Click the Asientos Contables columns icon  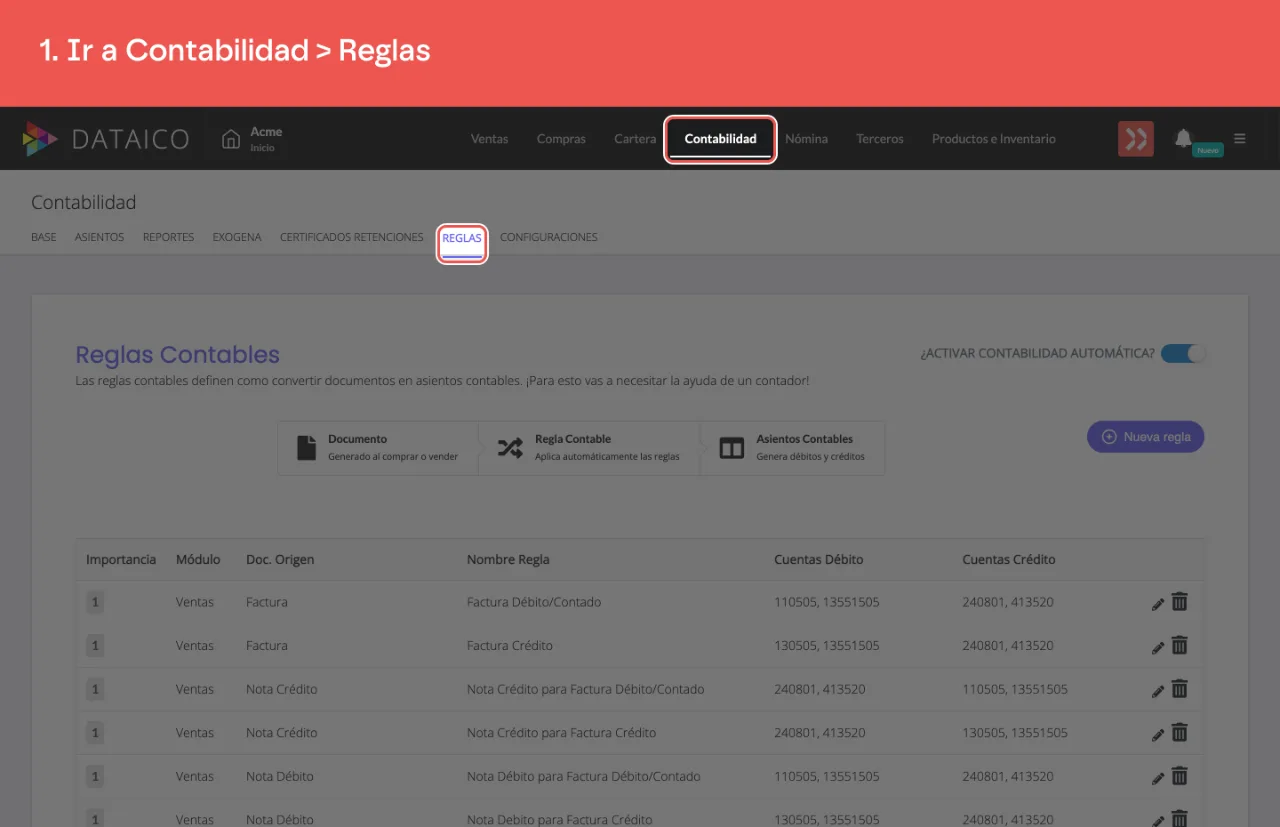(x=732, y=448)
